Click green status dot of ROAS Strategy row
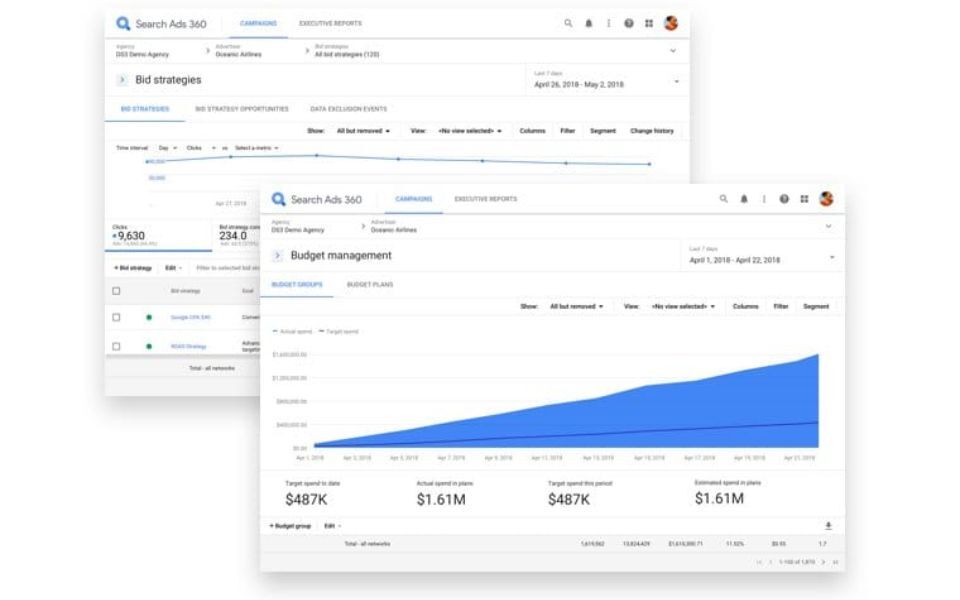Screen dimensions: 960x600 pos(149,346)
